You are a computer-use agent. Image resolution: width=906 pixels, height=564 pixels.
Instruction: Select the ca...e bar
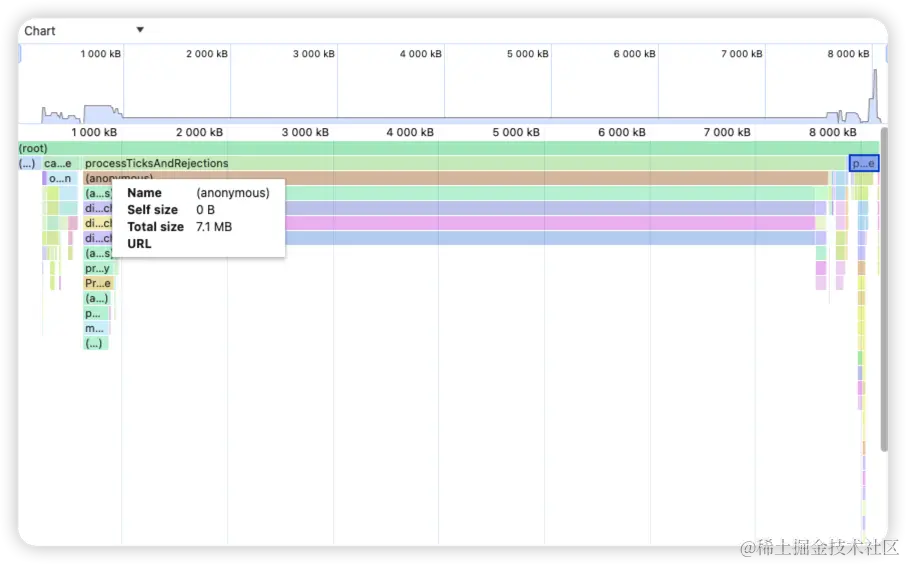pos(59,164)
